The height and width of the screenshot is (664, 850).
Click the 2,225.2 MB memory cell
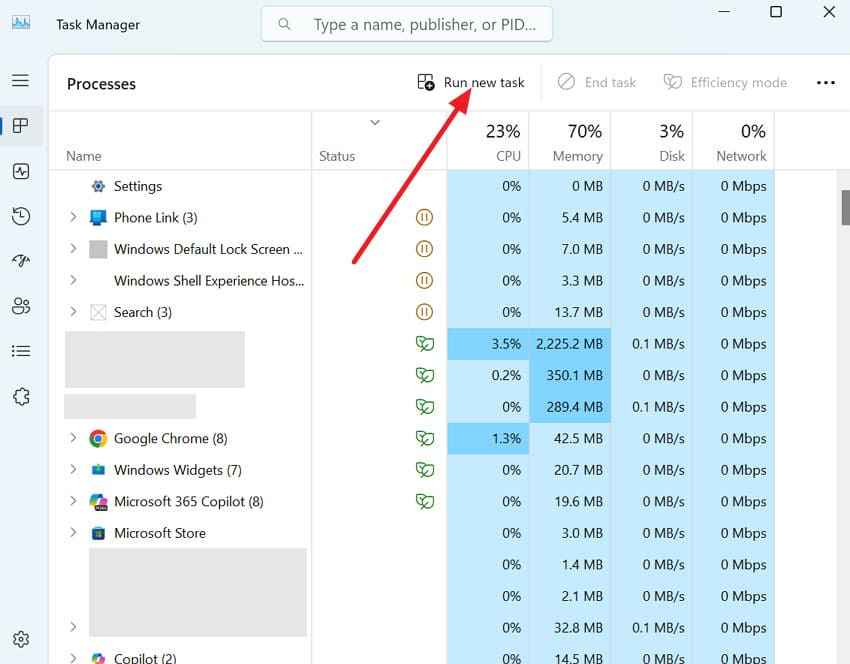(x=570, y=344)
